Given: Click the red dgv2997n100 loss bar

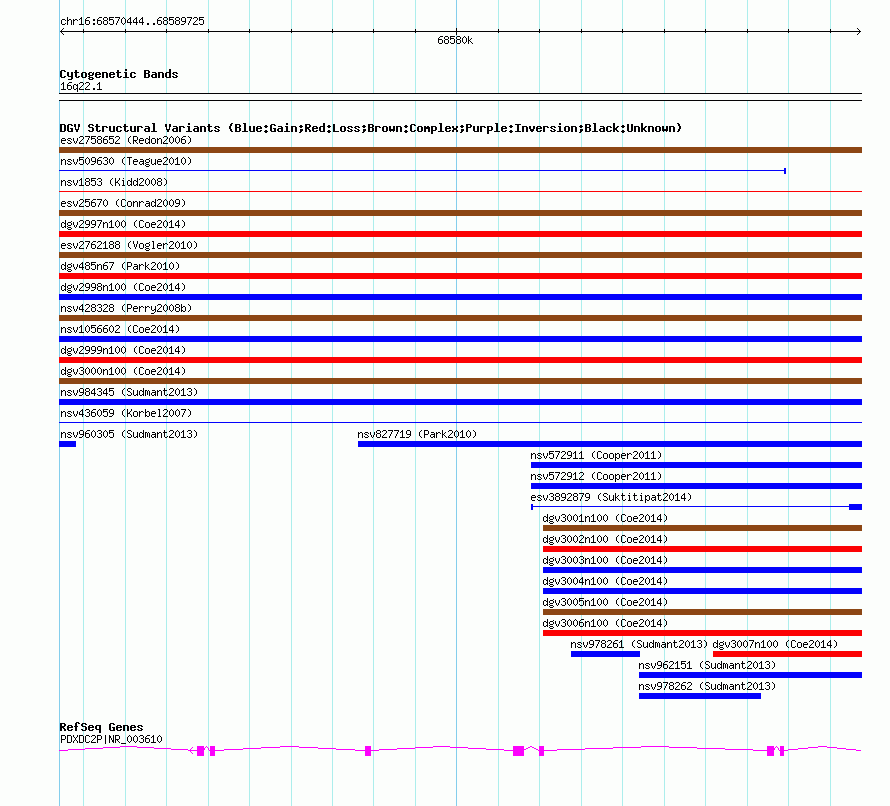Looking at the screenshot, I should (460, 234).
